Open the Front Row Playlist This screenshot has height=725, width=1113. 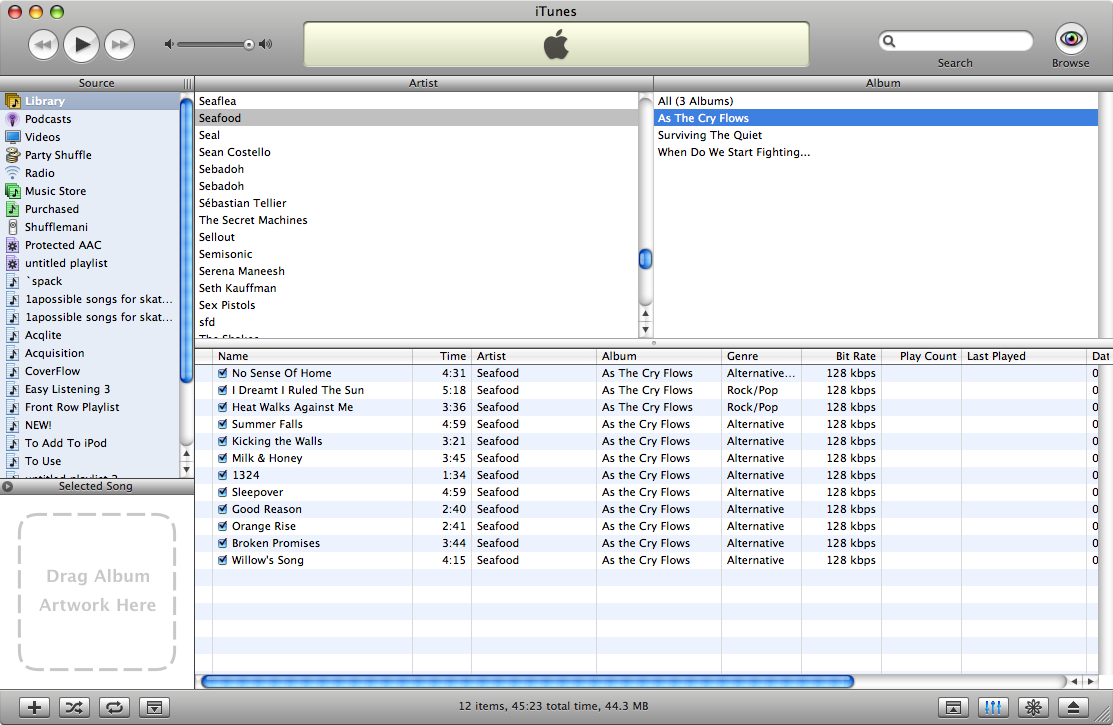(x=90, y=407)
